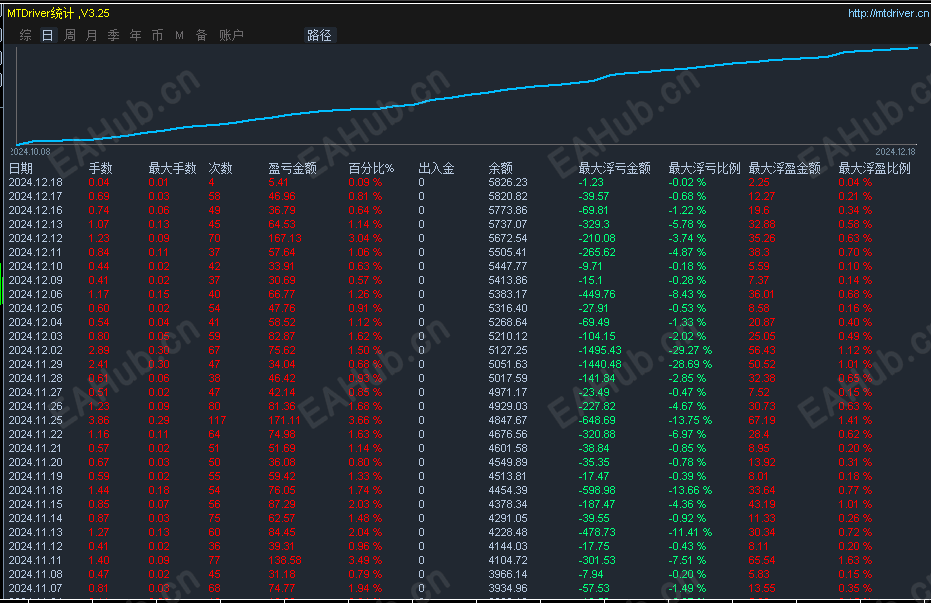Click balance 5051.63
Image resolution: width=931 pixels, height=603 pixels.
click(508, 364)
